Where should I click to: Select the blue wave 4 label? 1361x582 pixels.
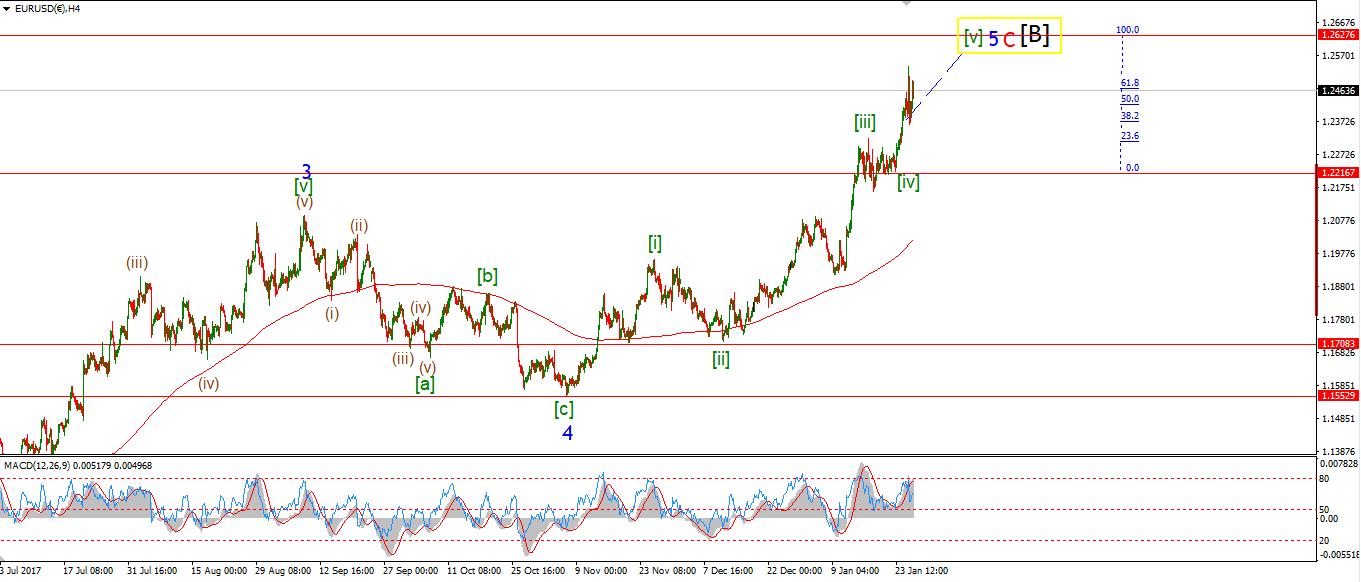(x=567, y=433)
